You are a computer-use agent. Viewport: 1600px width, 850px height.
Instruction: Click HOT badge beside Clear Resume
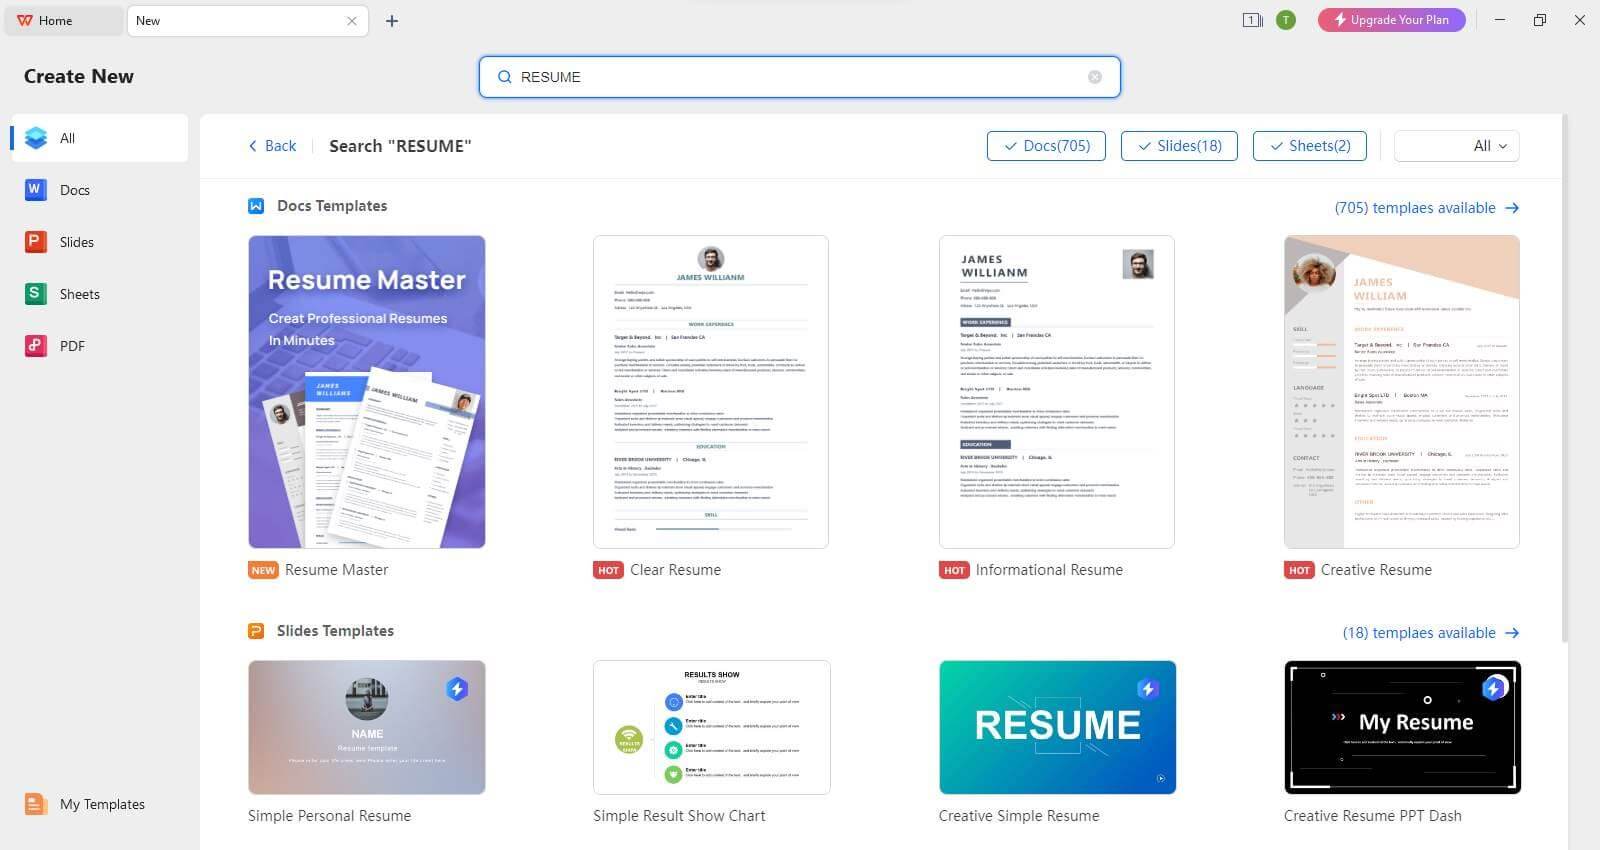[x=608, y=570]
